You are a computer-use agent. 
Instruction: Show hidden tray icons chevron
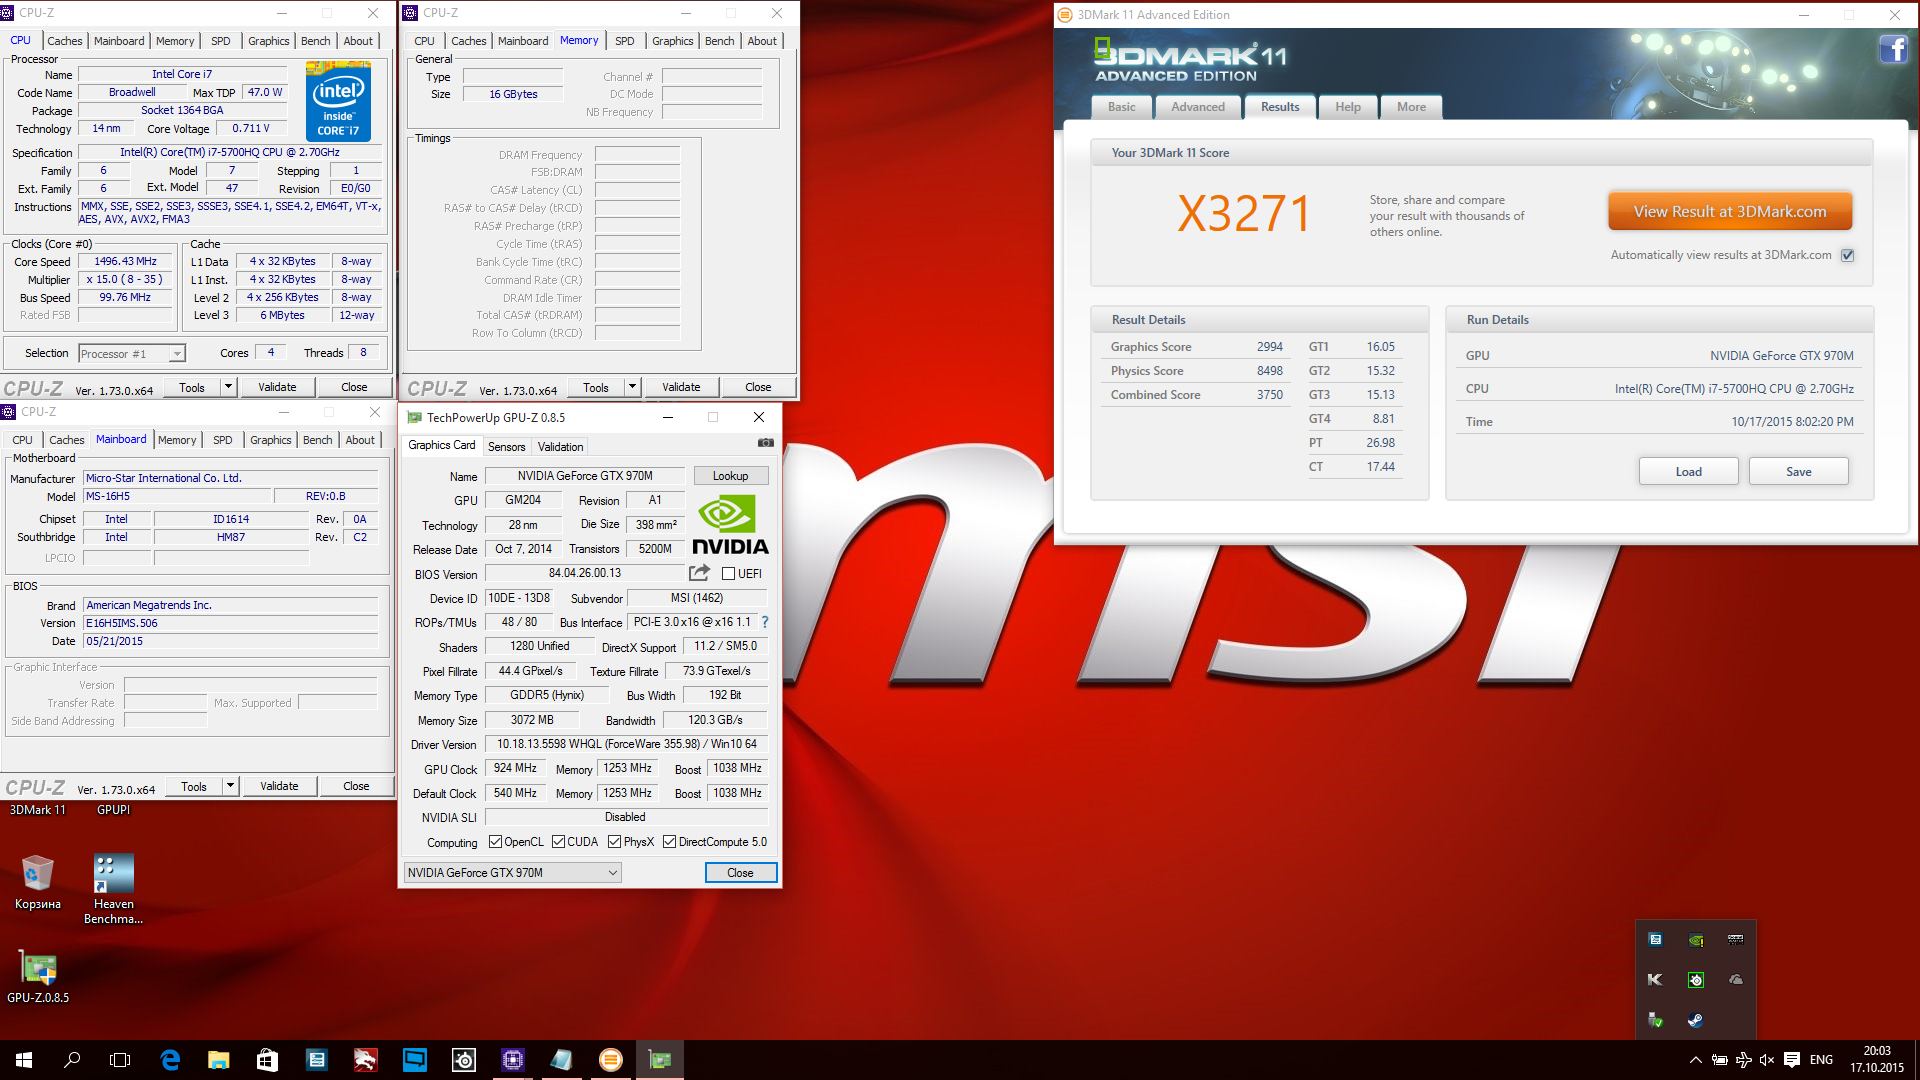1695,1060
